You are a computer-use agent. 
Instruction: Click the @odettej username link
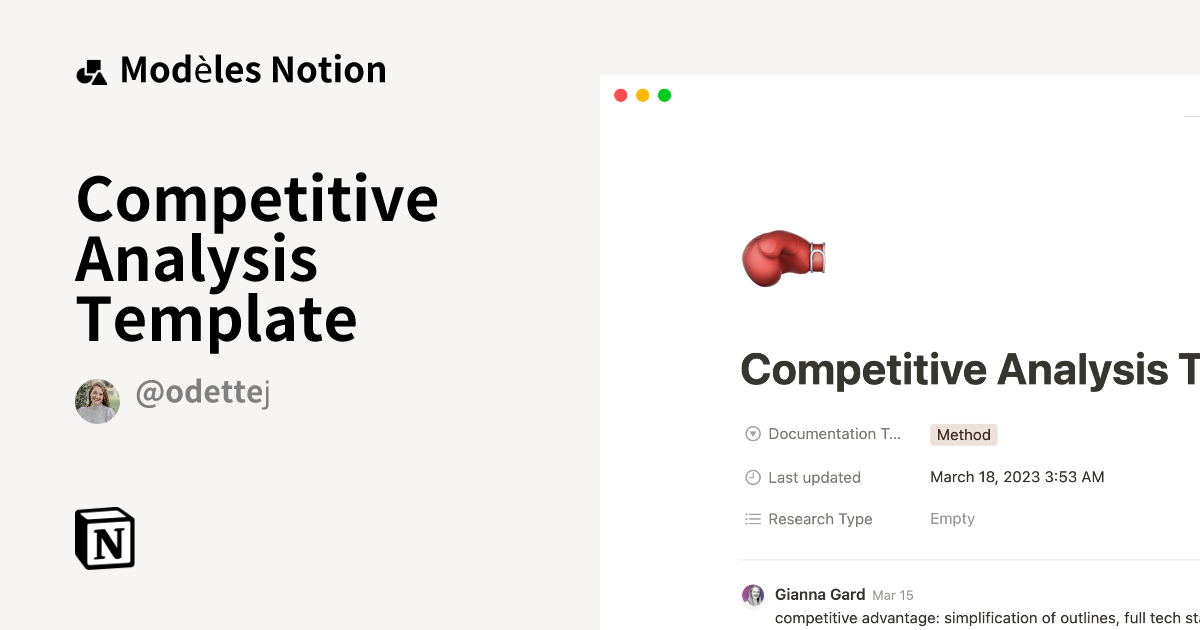(203, 392)
